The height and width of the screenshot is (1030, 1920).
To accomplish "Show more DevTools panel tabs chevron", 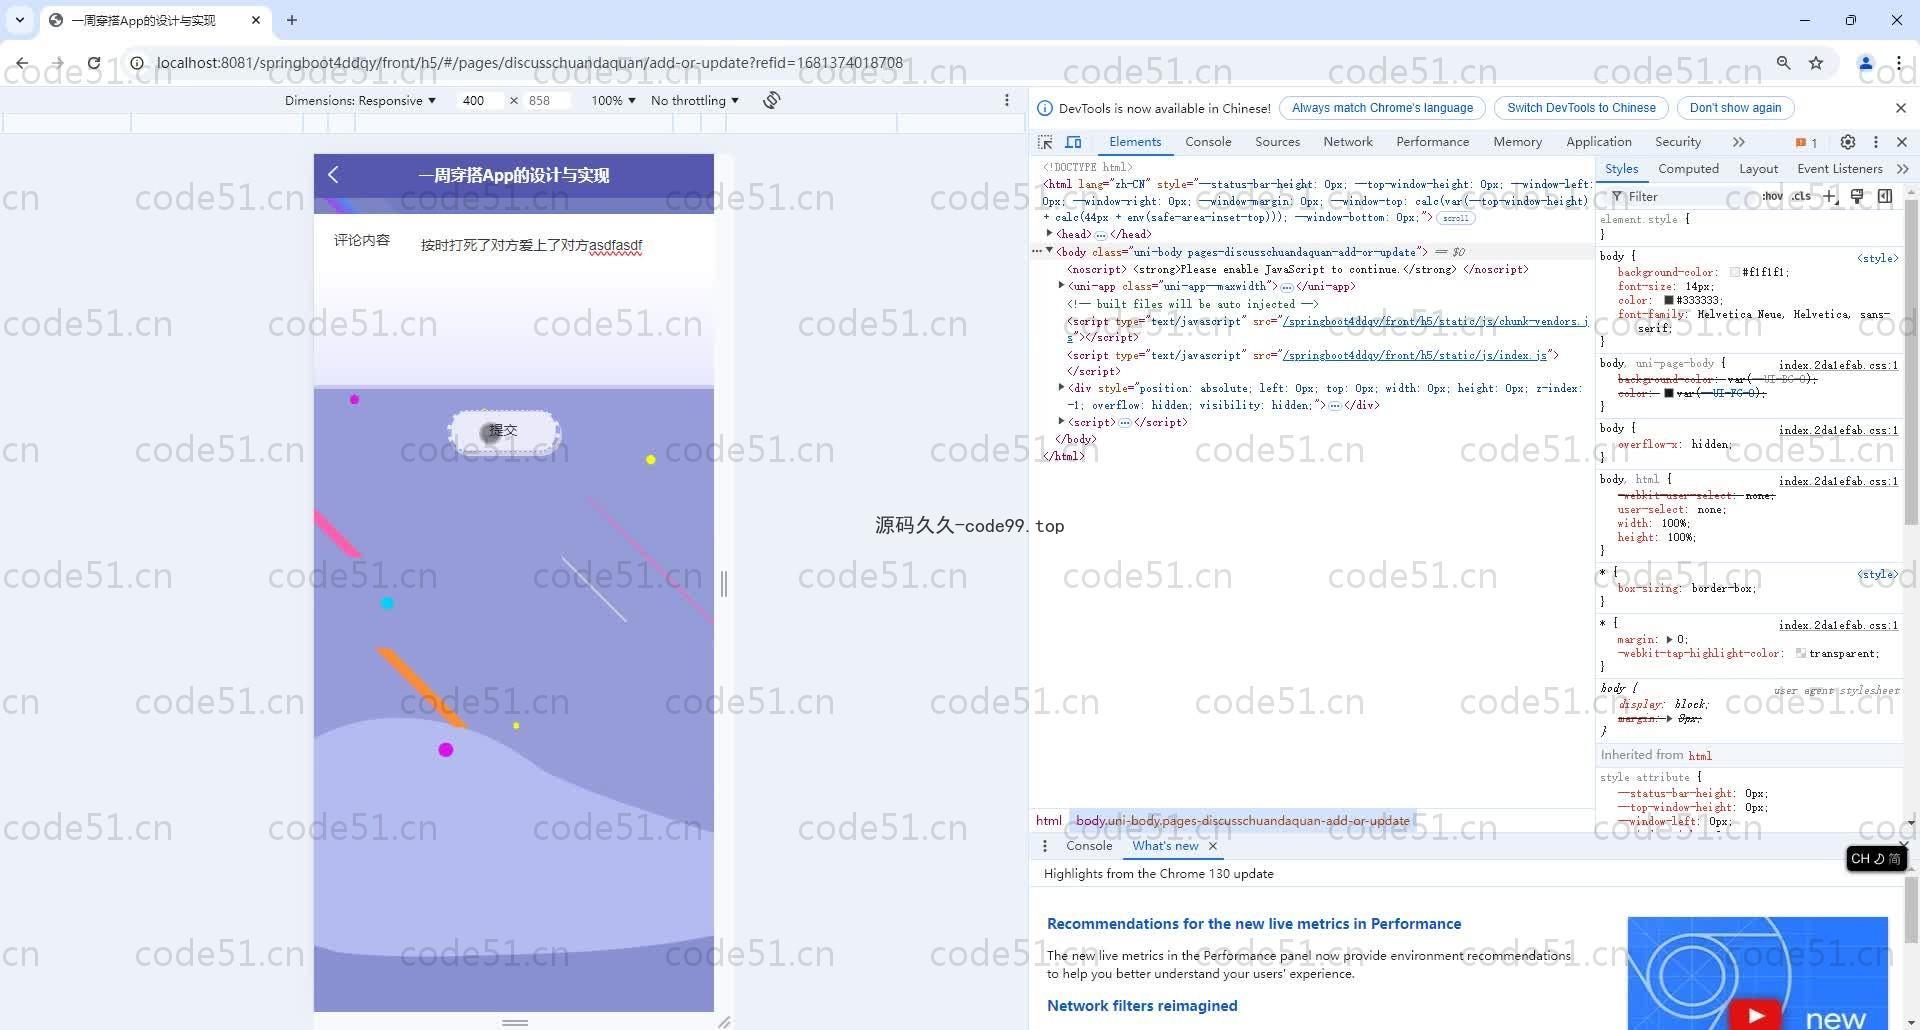I will click(x=1738, y=142).
